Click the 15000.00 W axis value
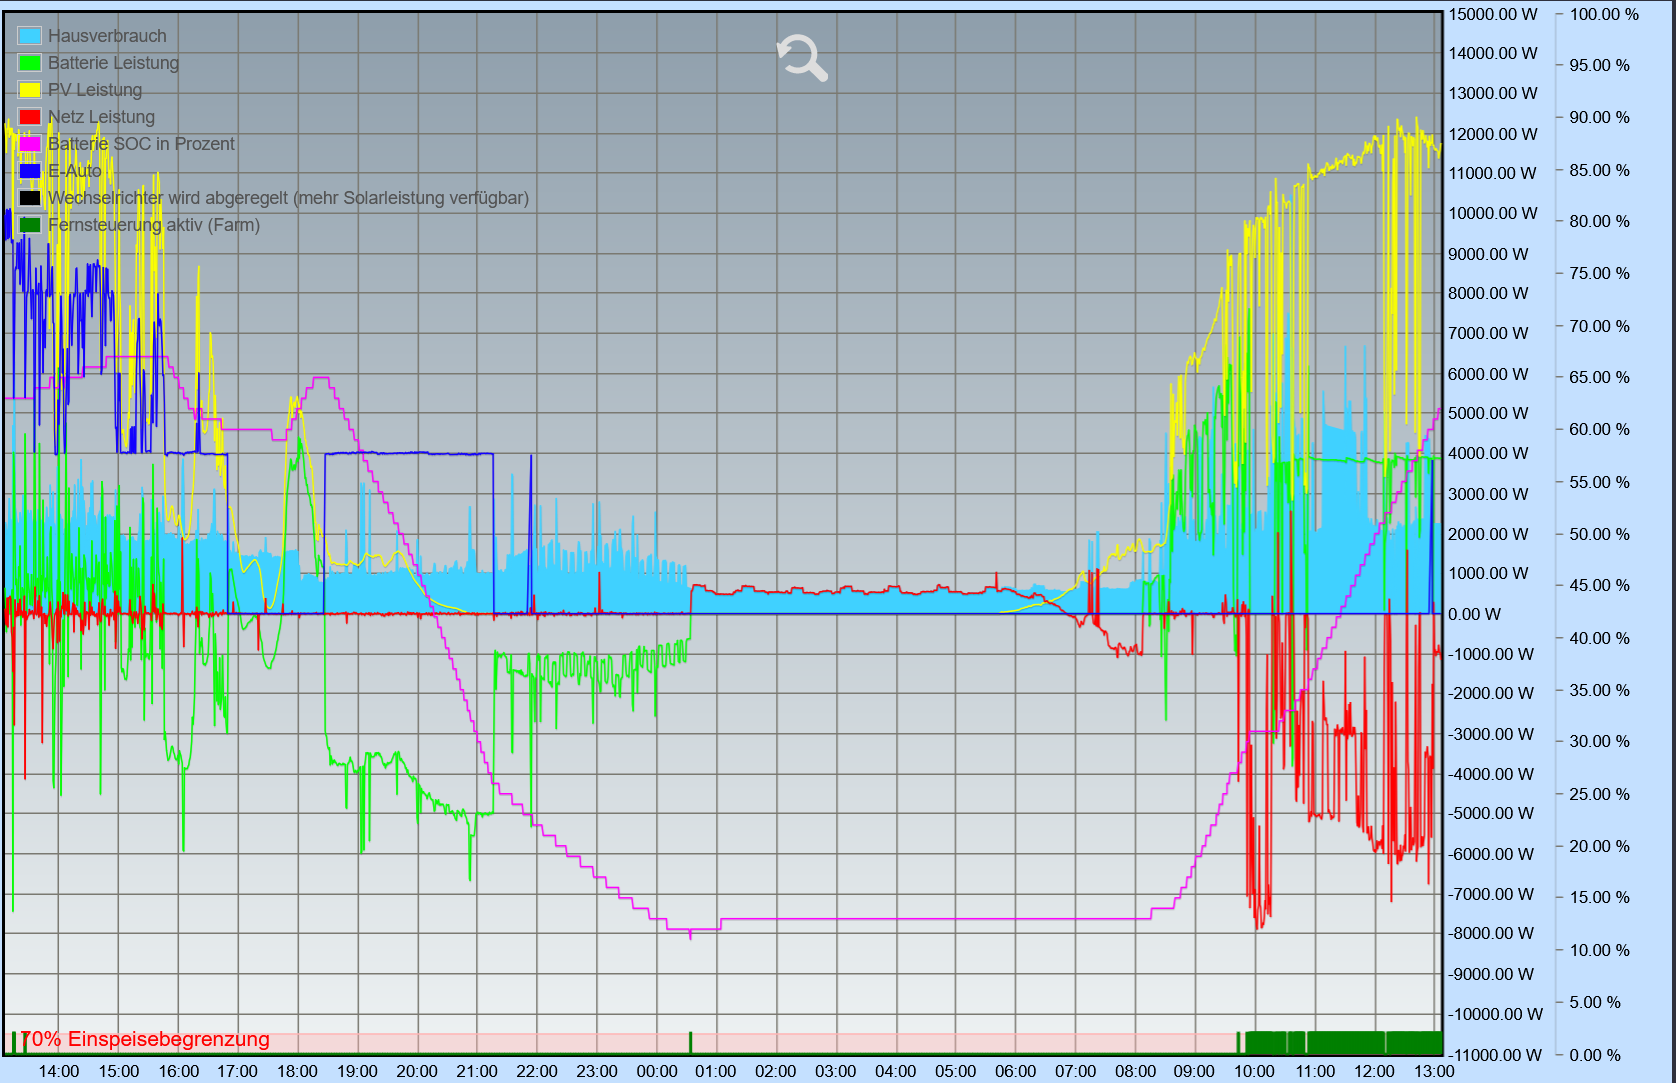This screenshot has height=1083, width=1676. [x=1493, y=14]
